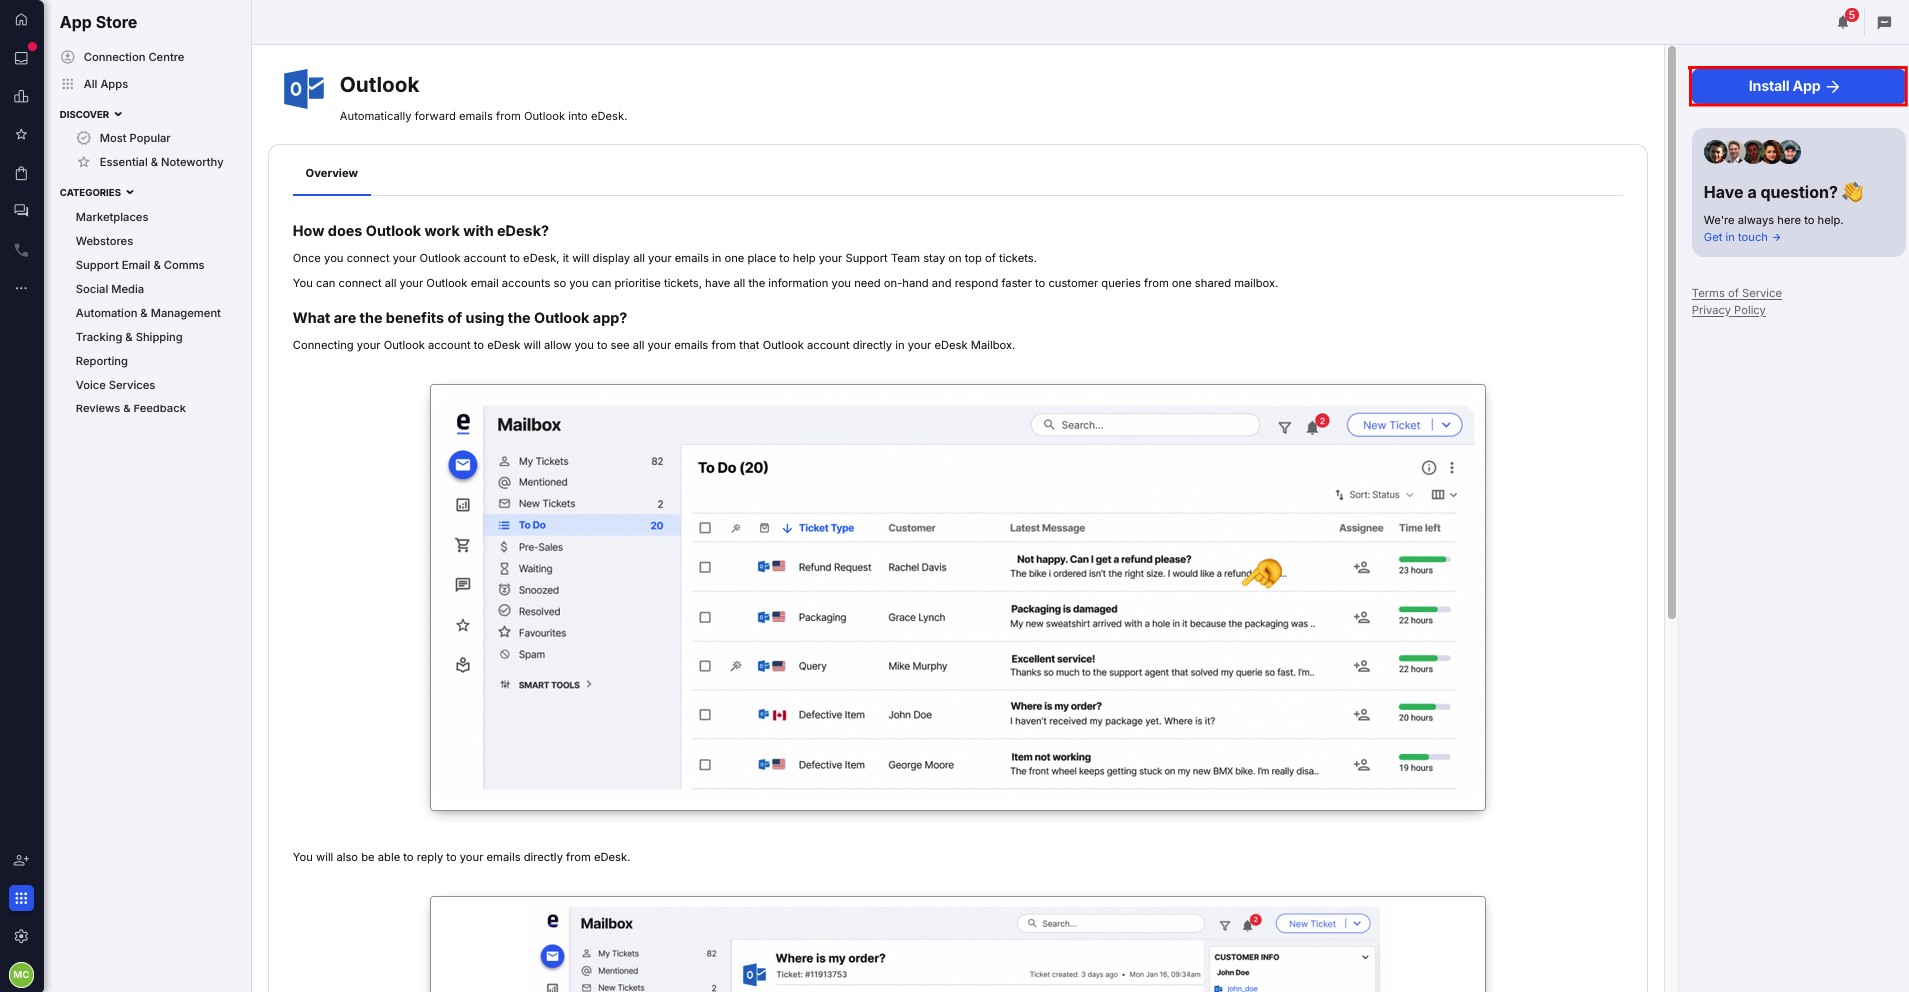The height and width of the screenshot is (992, 1909).
Task: Select the Webstores category
Action: [104, 241]
